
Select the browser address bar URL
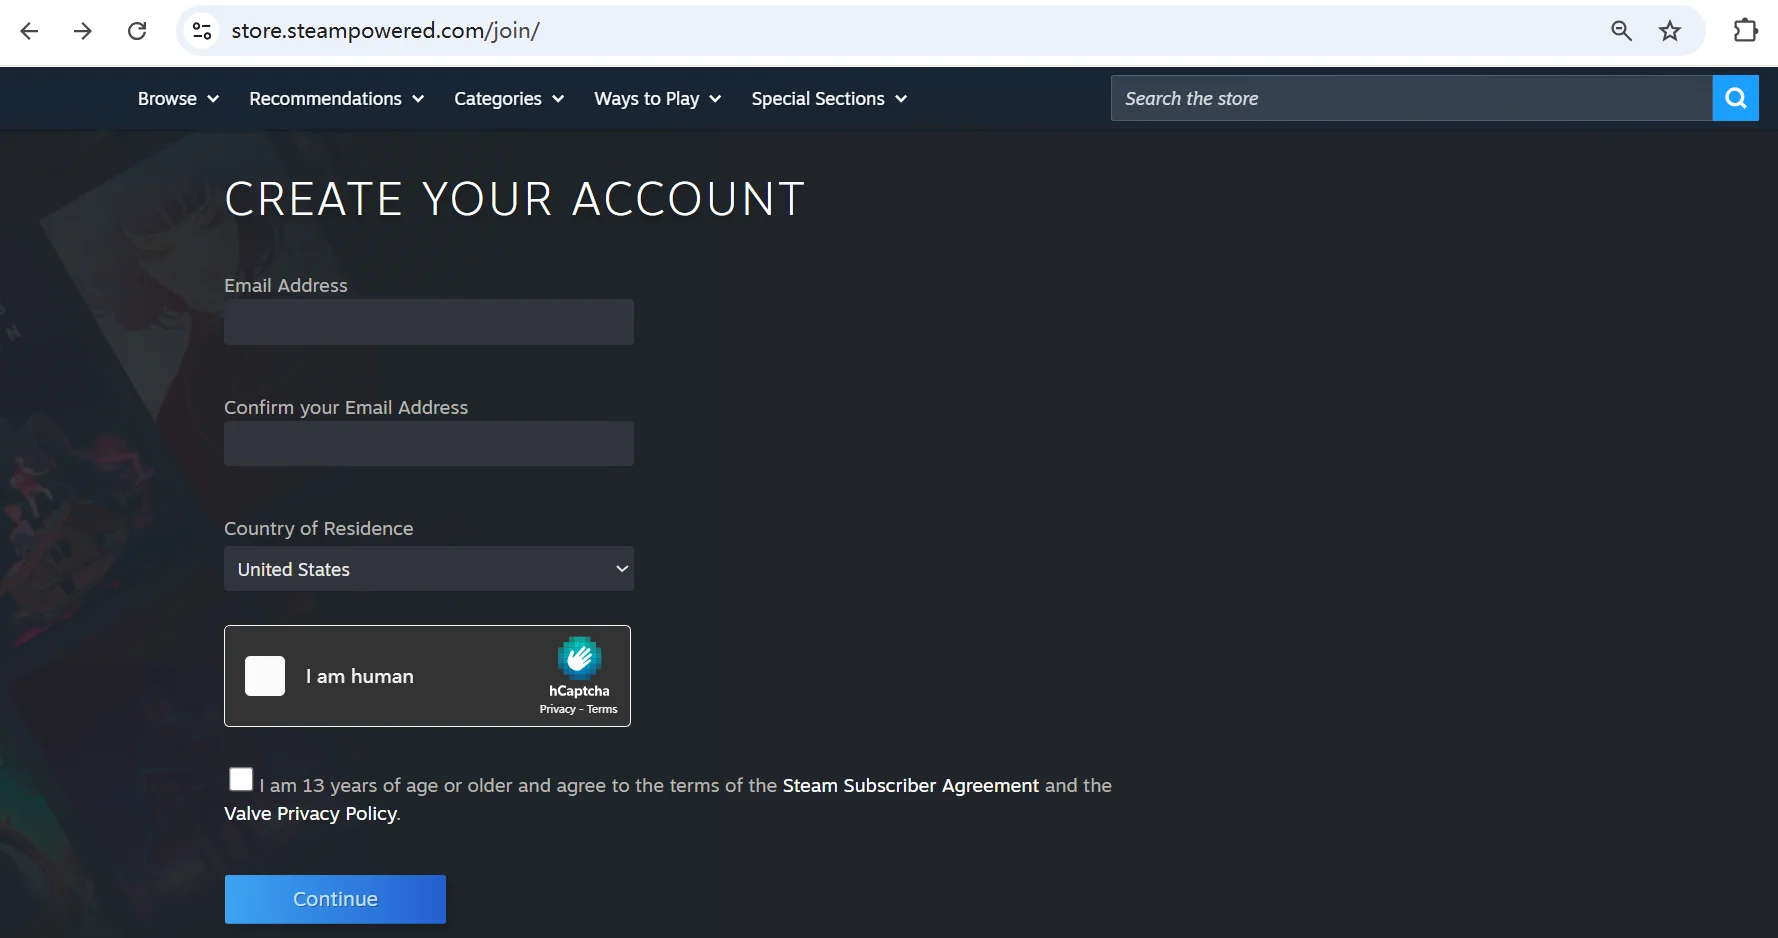pyautogui.click(x=386, y=31)
